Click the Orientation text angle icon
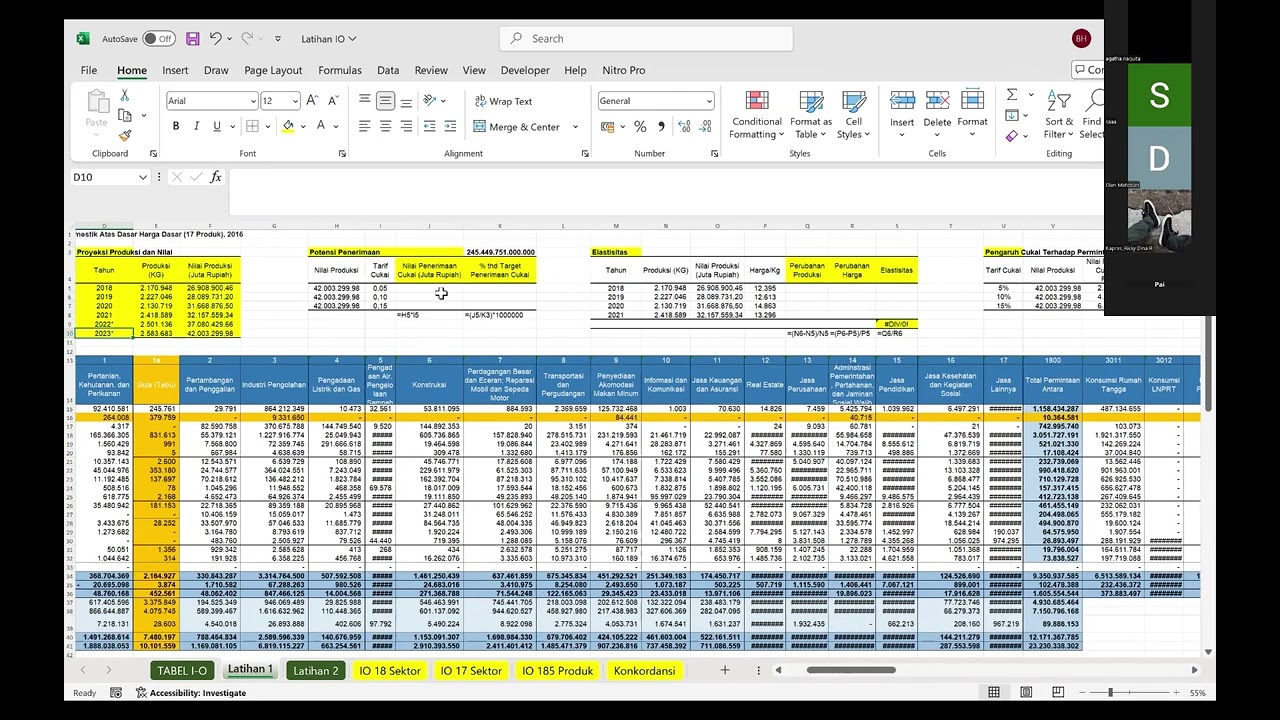 [430, 101]
